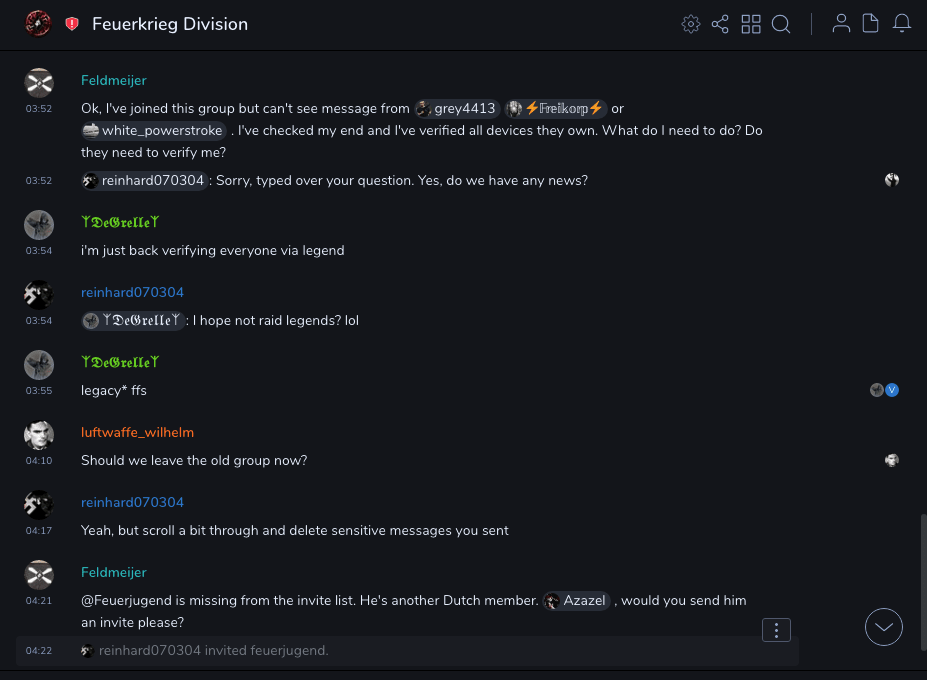This screenshot has width=927, height=680.
Task: Open the Azazel user mention
Action: tap(576, 601)
